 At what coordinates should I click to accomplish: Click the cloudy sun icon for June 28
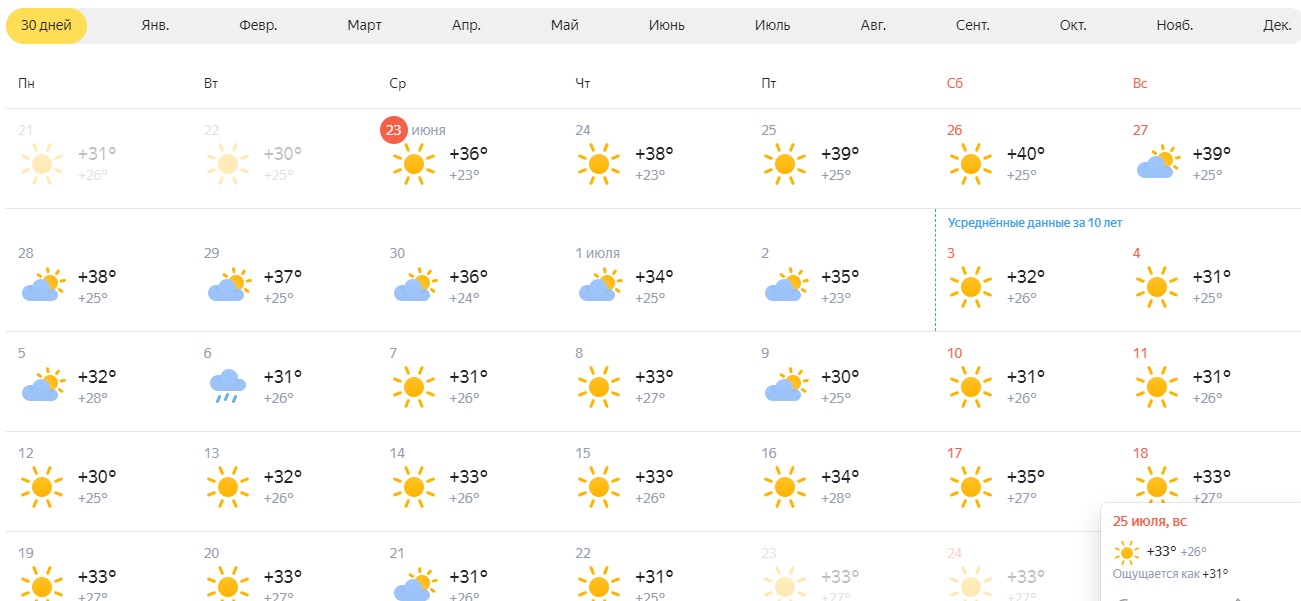pyautogui.click(x=43, y=285)
